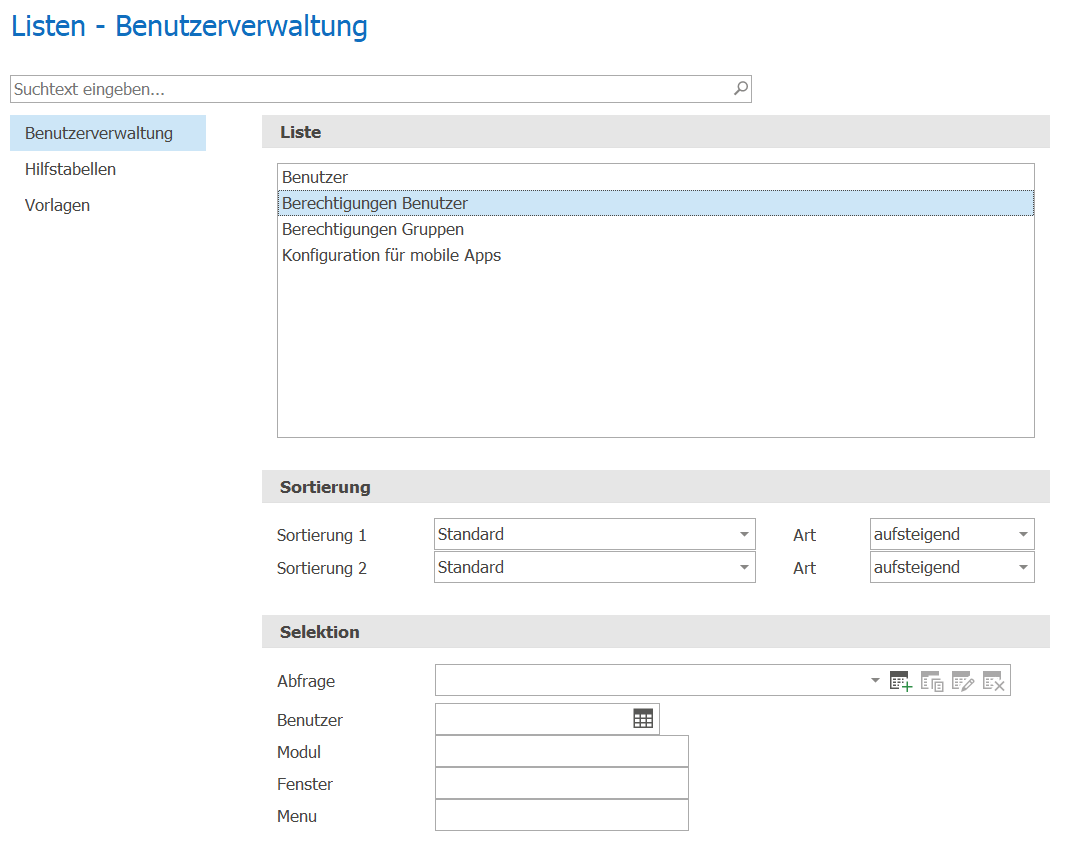Image resolution: width=1067 pixels, height=854 pixels.
Task: Click into the Menu input field
Action: pos(562,815)
